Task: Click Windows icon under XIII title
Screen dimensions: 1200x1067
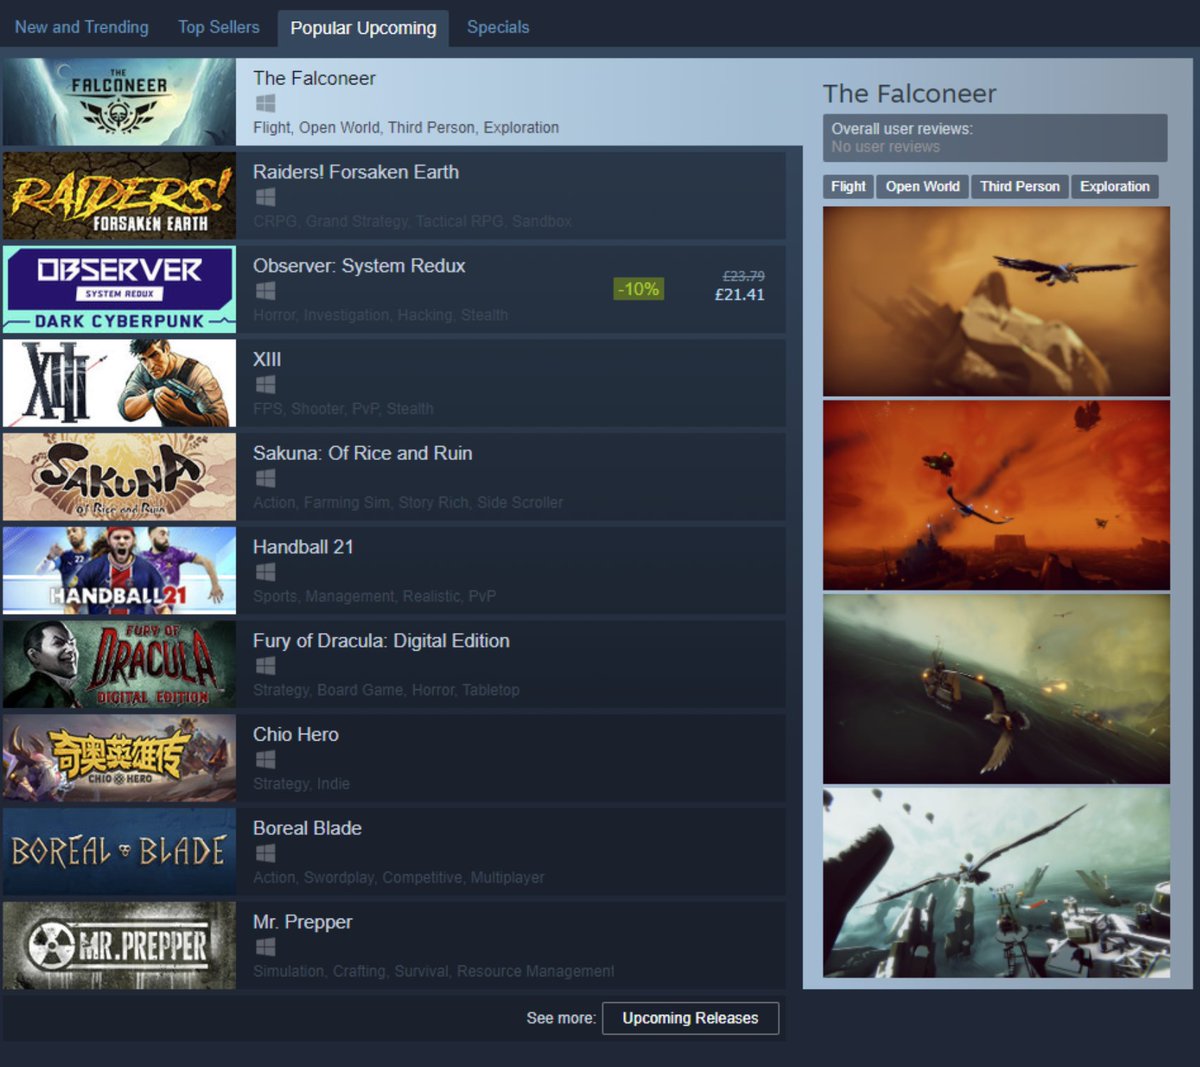Action: [265, 384]
